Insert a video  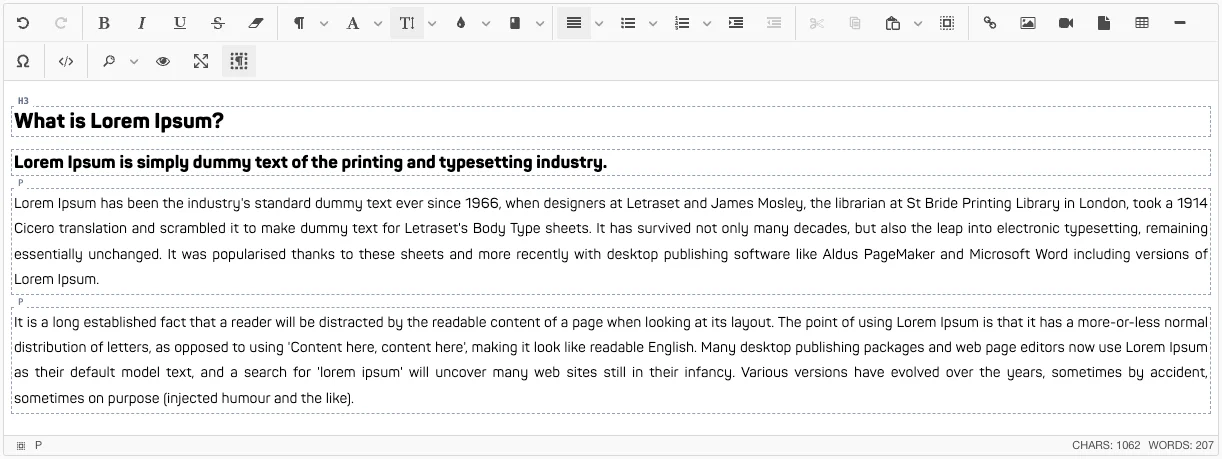pos(1066,23)
